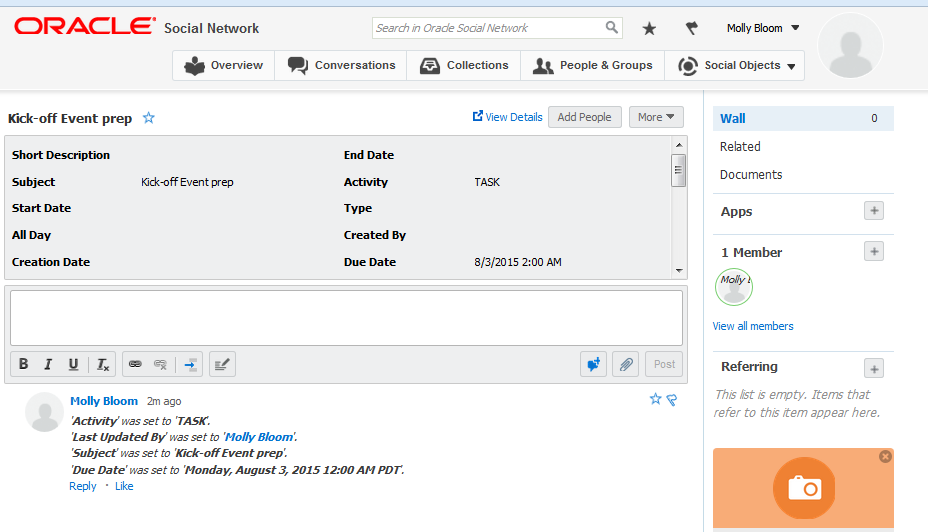This screenshot has height=532, width=928.
Task: Click into the message text area
Action: pos(346,318)
